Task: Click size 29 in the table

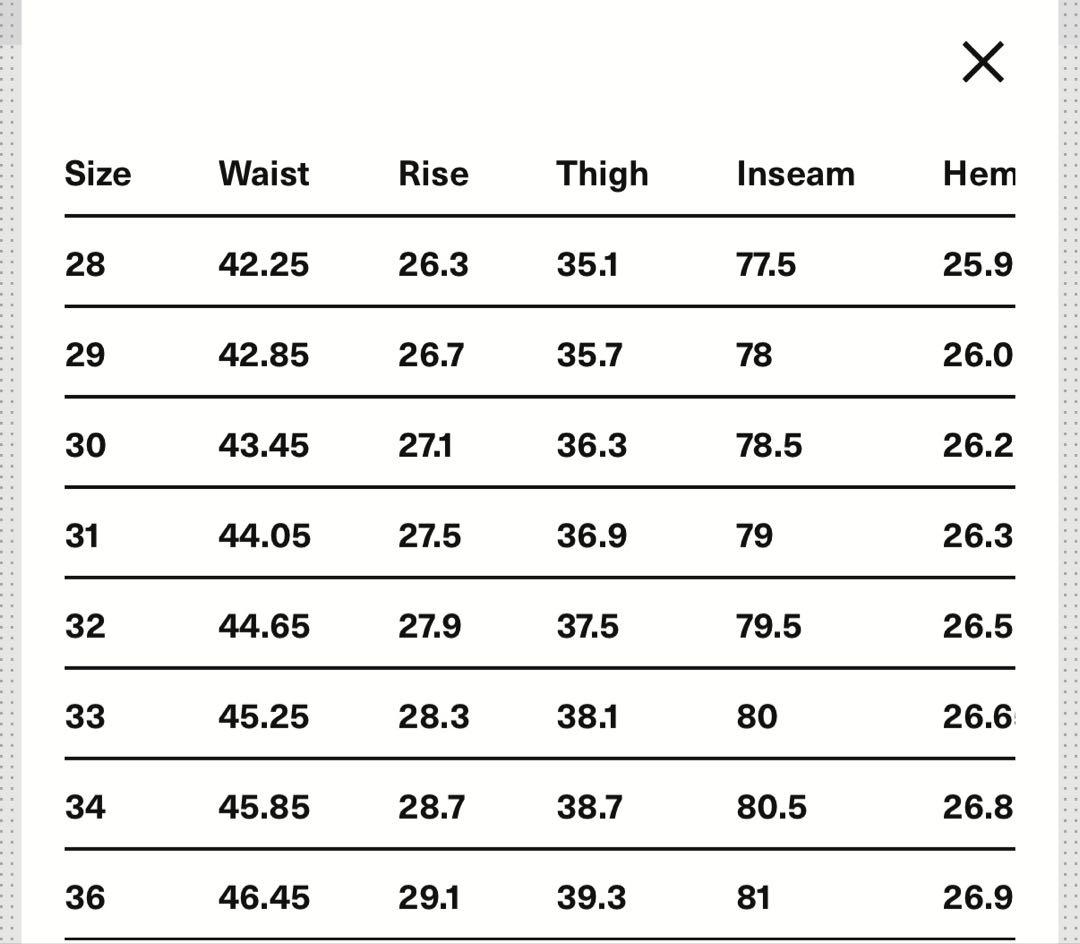Action: point(85,355)
